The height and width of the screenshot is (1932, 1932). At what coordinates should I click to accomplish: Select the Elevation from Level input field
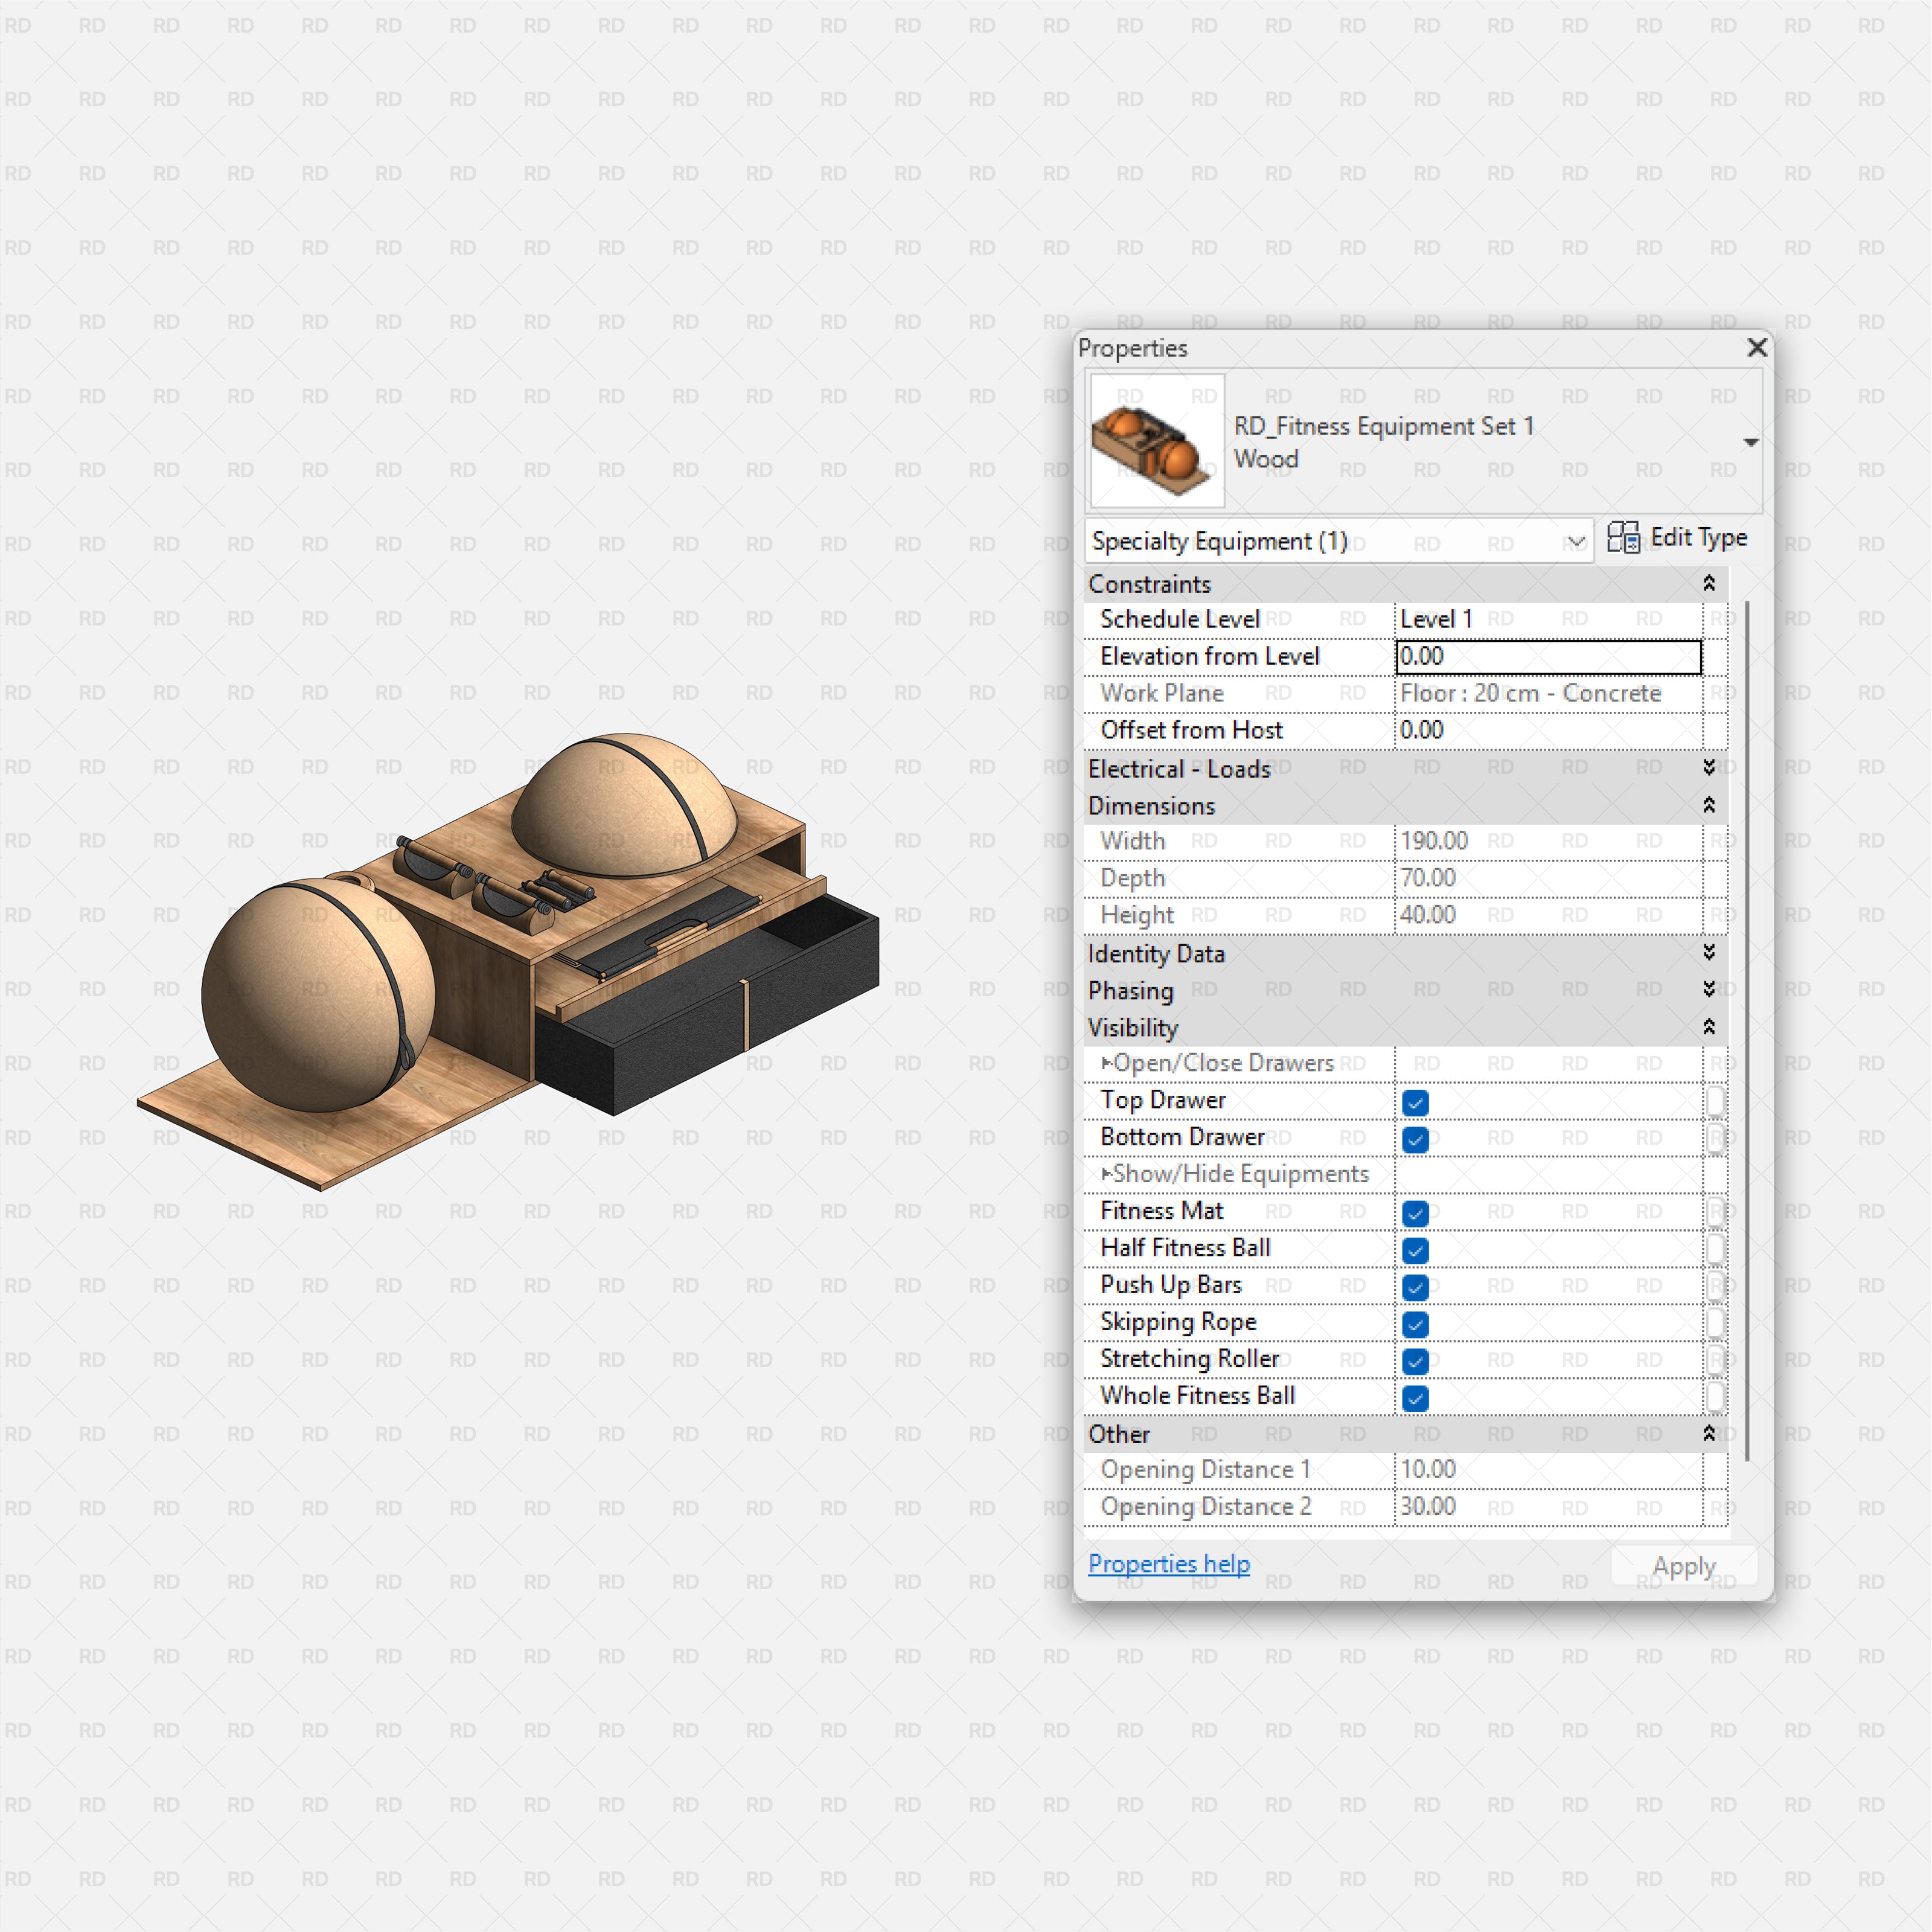1548,656
